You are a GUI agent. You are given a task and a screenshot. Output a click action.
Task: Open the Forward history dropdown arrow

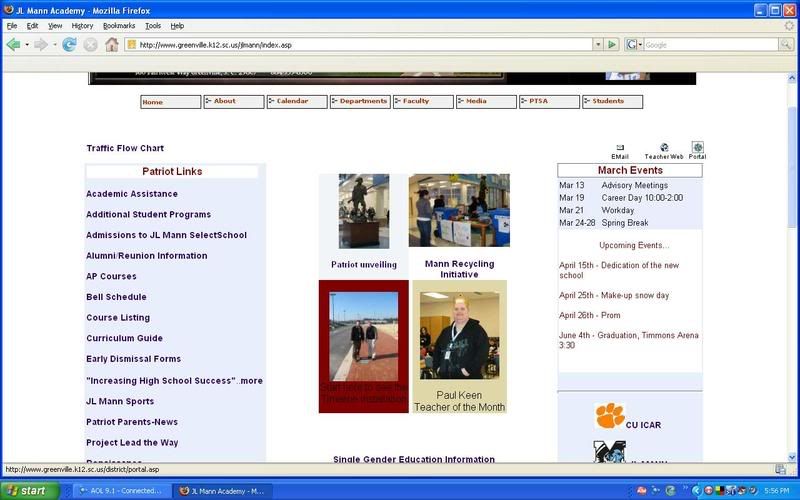click(x=55, y=45)
